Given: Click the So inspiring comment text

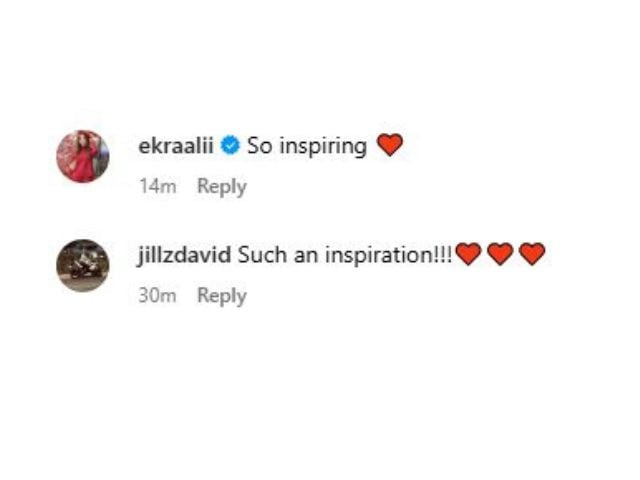Looking at the screenshot, I should coord(307,146).
